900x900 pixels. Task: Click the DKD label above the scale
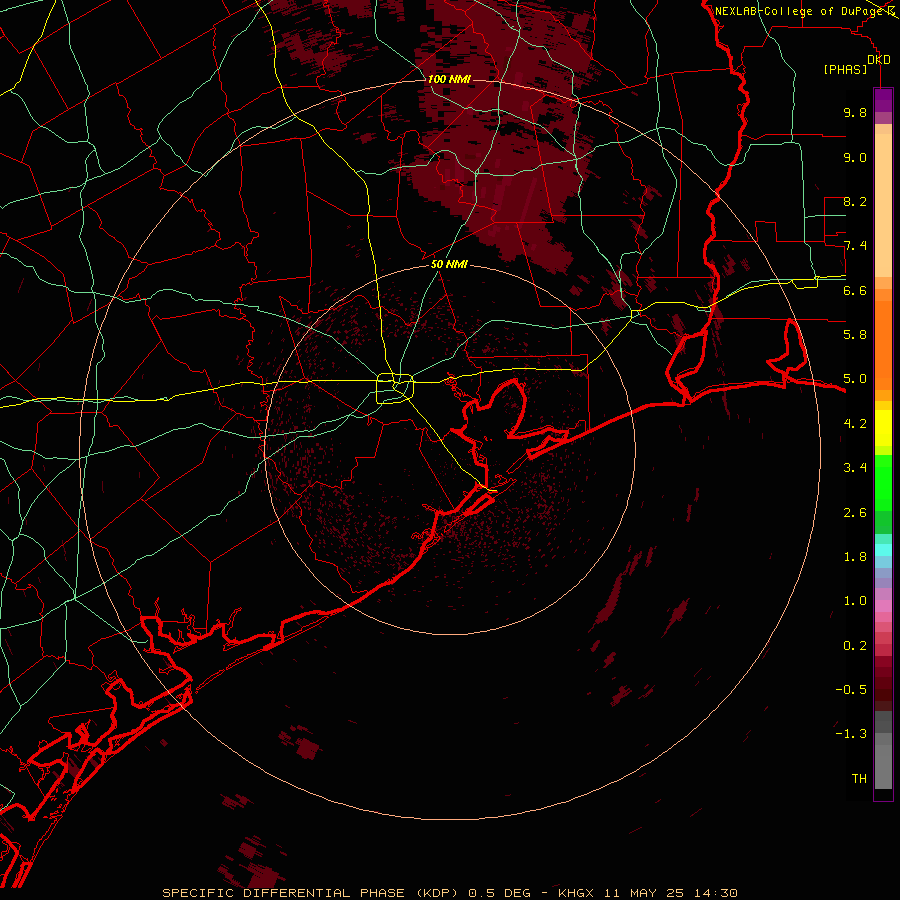click(879, 60)
